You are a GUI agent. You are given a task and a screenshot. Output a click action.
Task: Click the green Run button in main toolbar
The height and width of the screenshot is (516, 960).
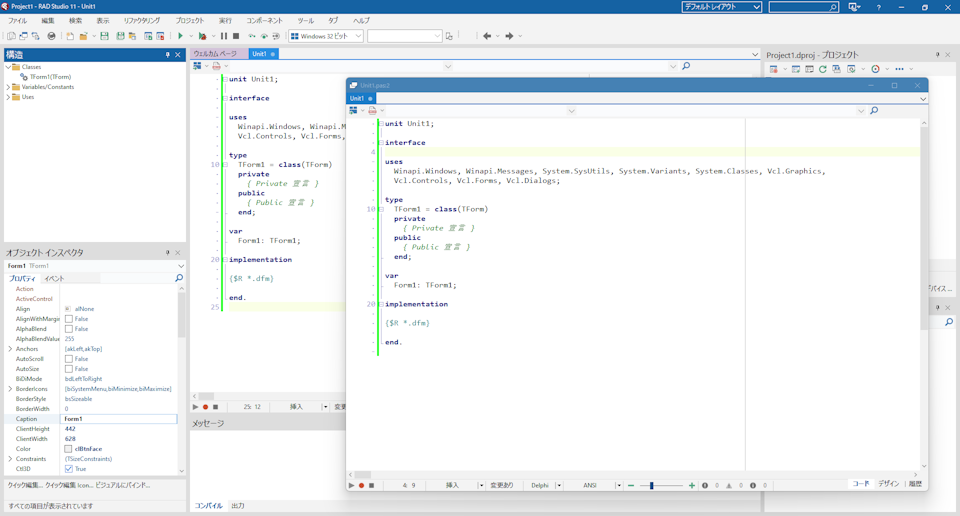(180, 36)
